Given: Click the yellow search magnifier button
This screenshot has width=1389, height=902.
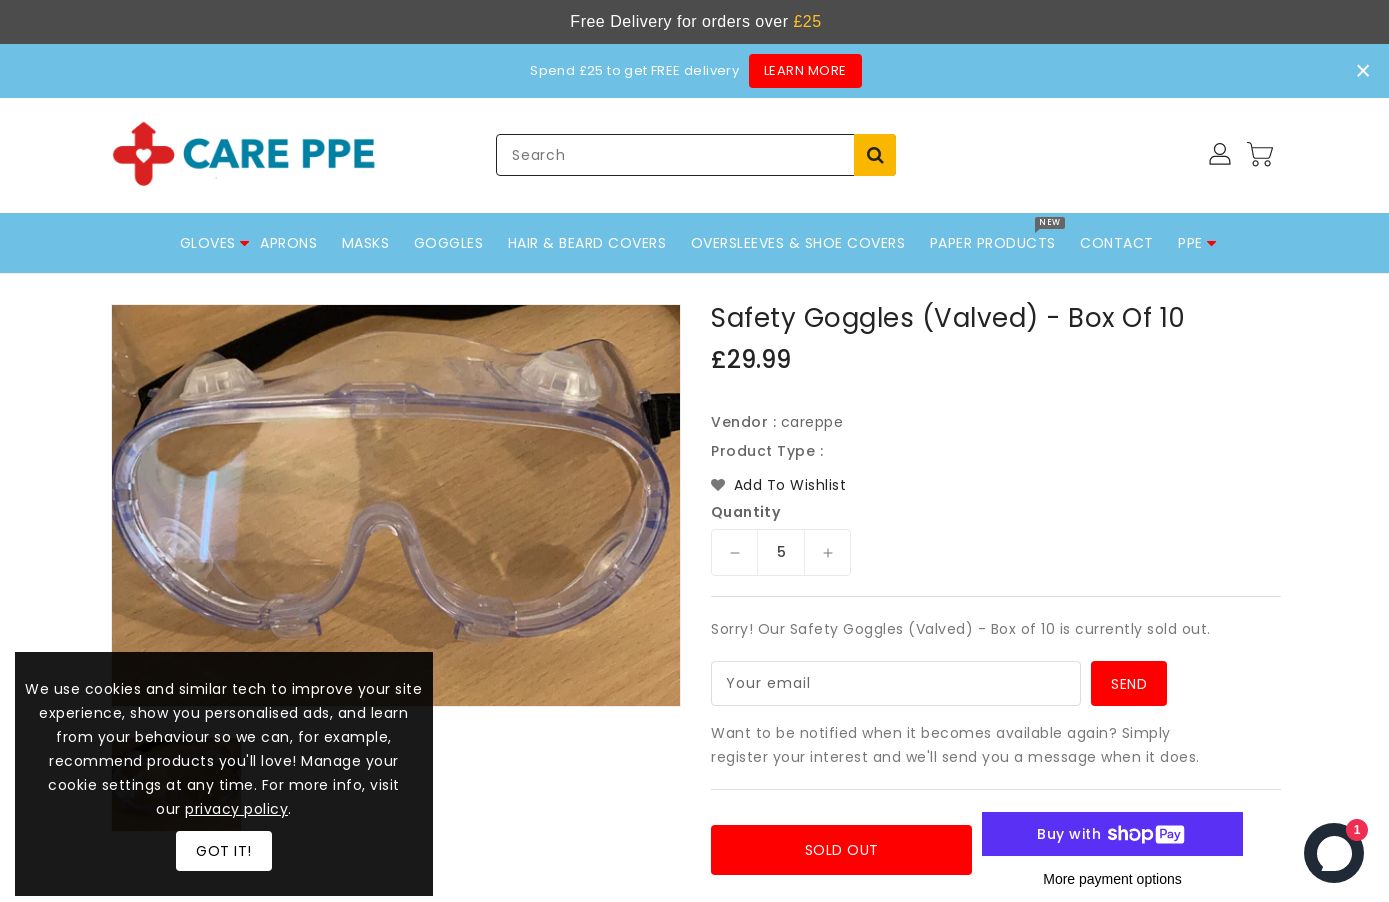Looking at the screenshot, I should coord(875,155).
